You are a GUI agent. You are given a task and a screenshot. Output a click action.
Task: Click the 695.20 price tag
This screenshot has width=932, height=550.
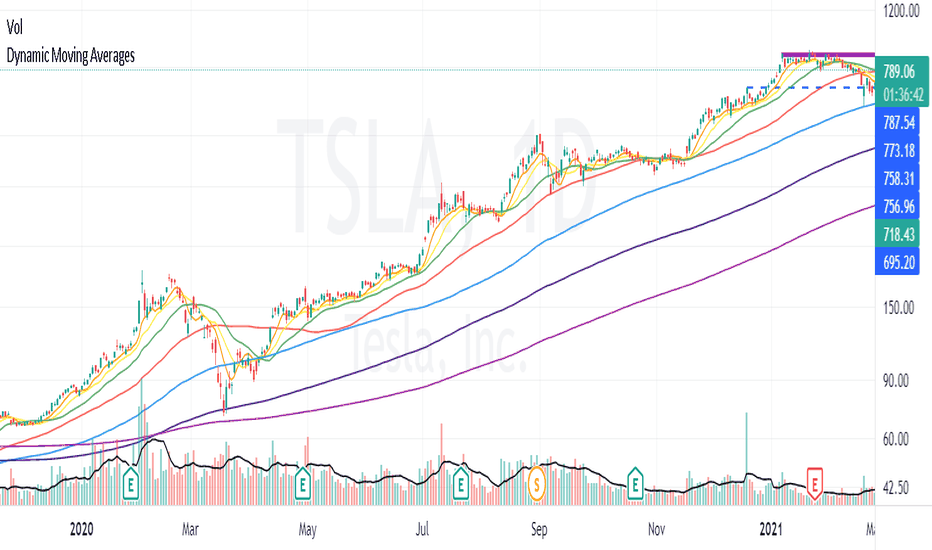(x=898, y=262)
